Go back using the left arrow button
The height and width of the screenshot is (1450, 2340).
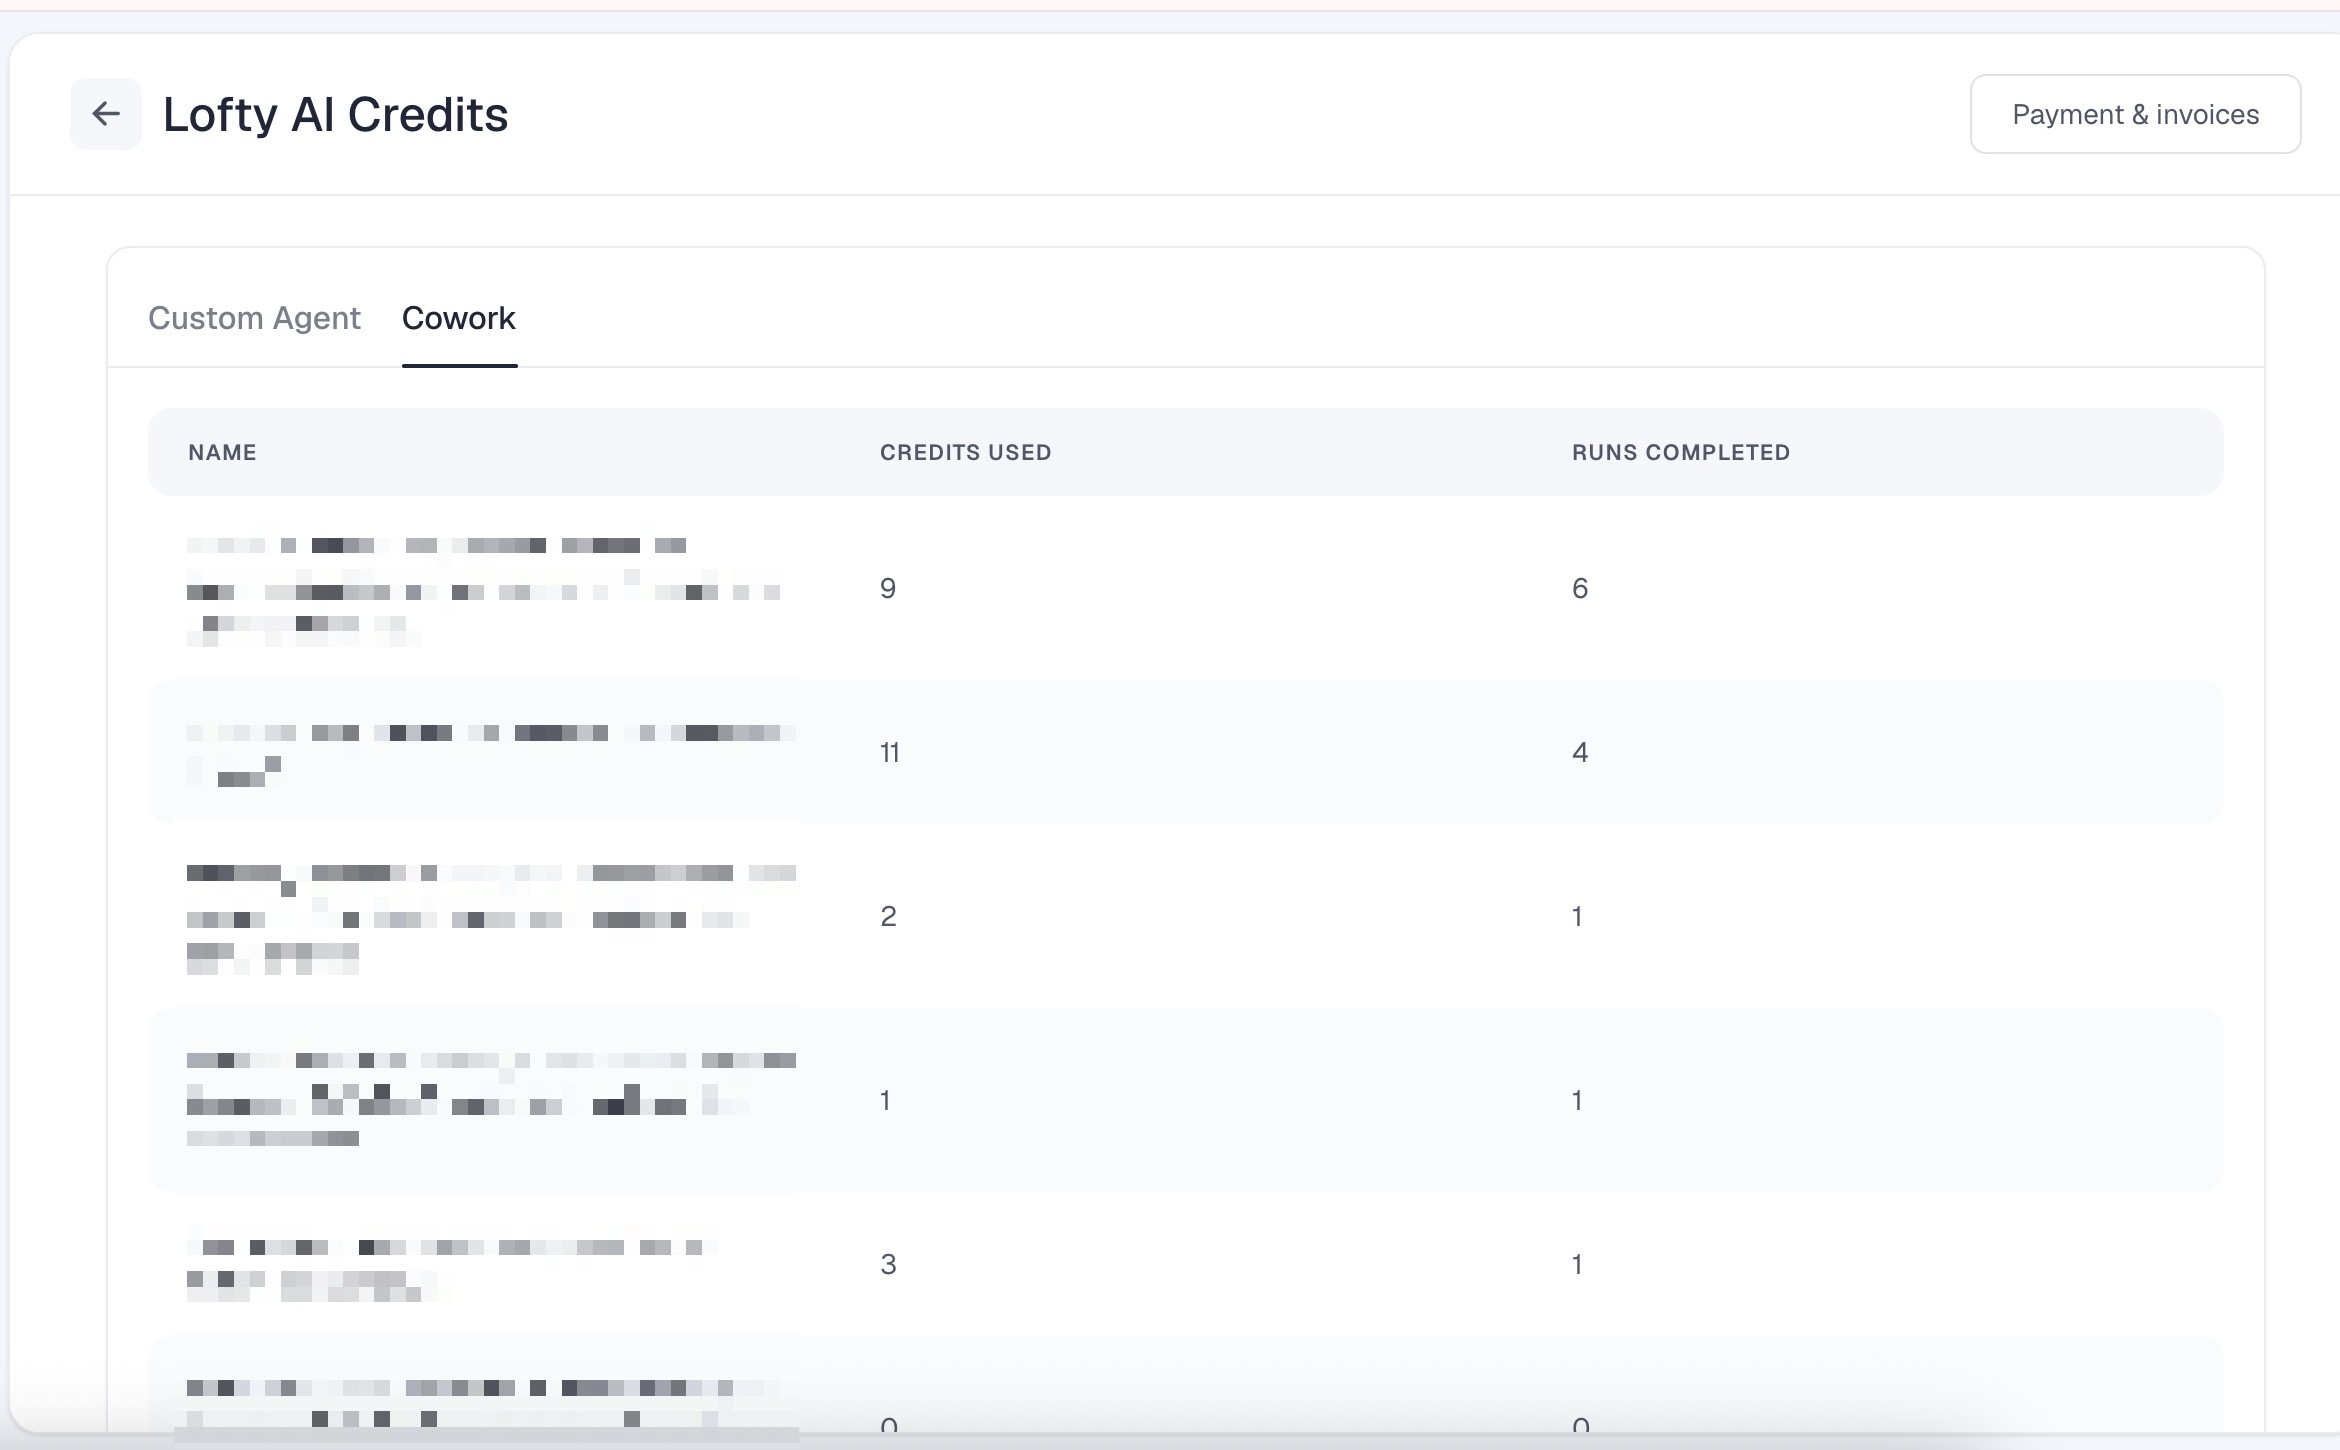pyautogui.click(x=106, y=114)
